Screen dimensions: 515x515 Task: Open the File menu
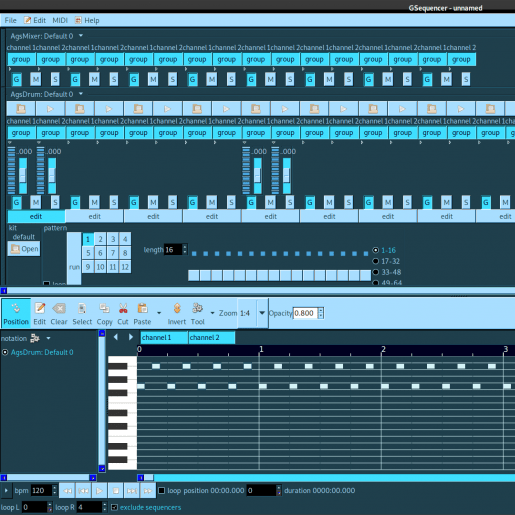[10, 20]
